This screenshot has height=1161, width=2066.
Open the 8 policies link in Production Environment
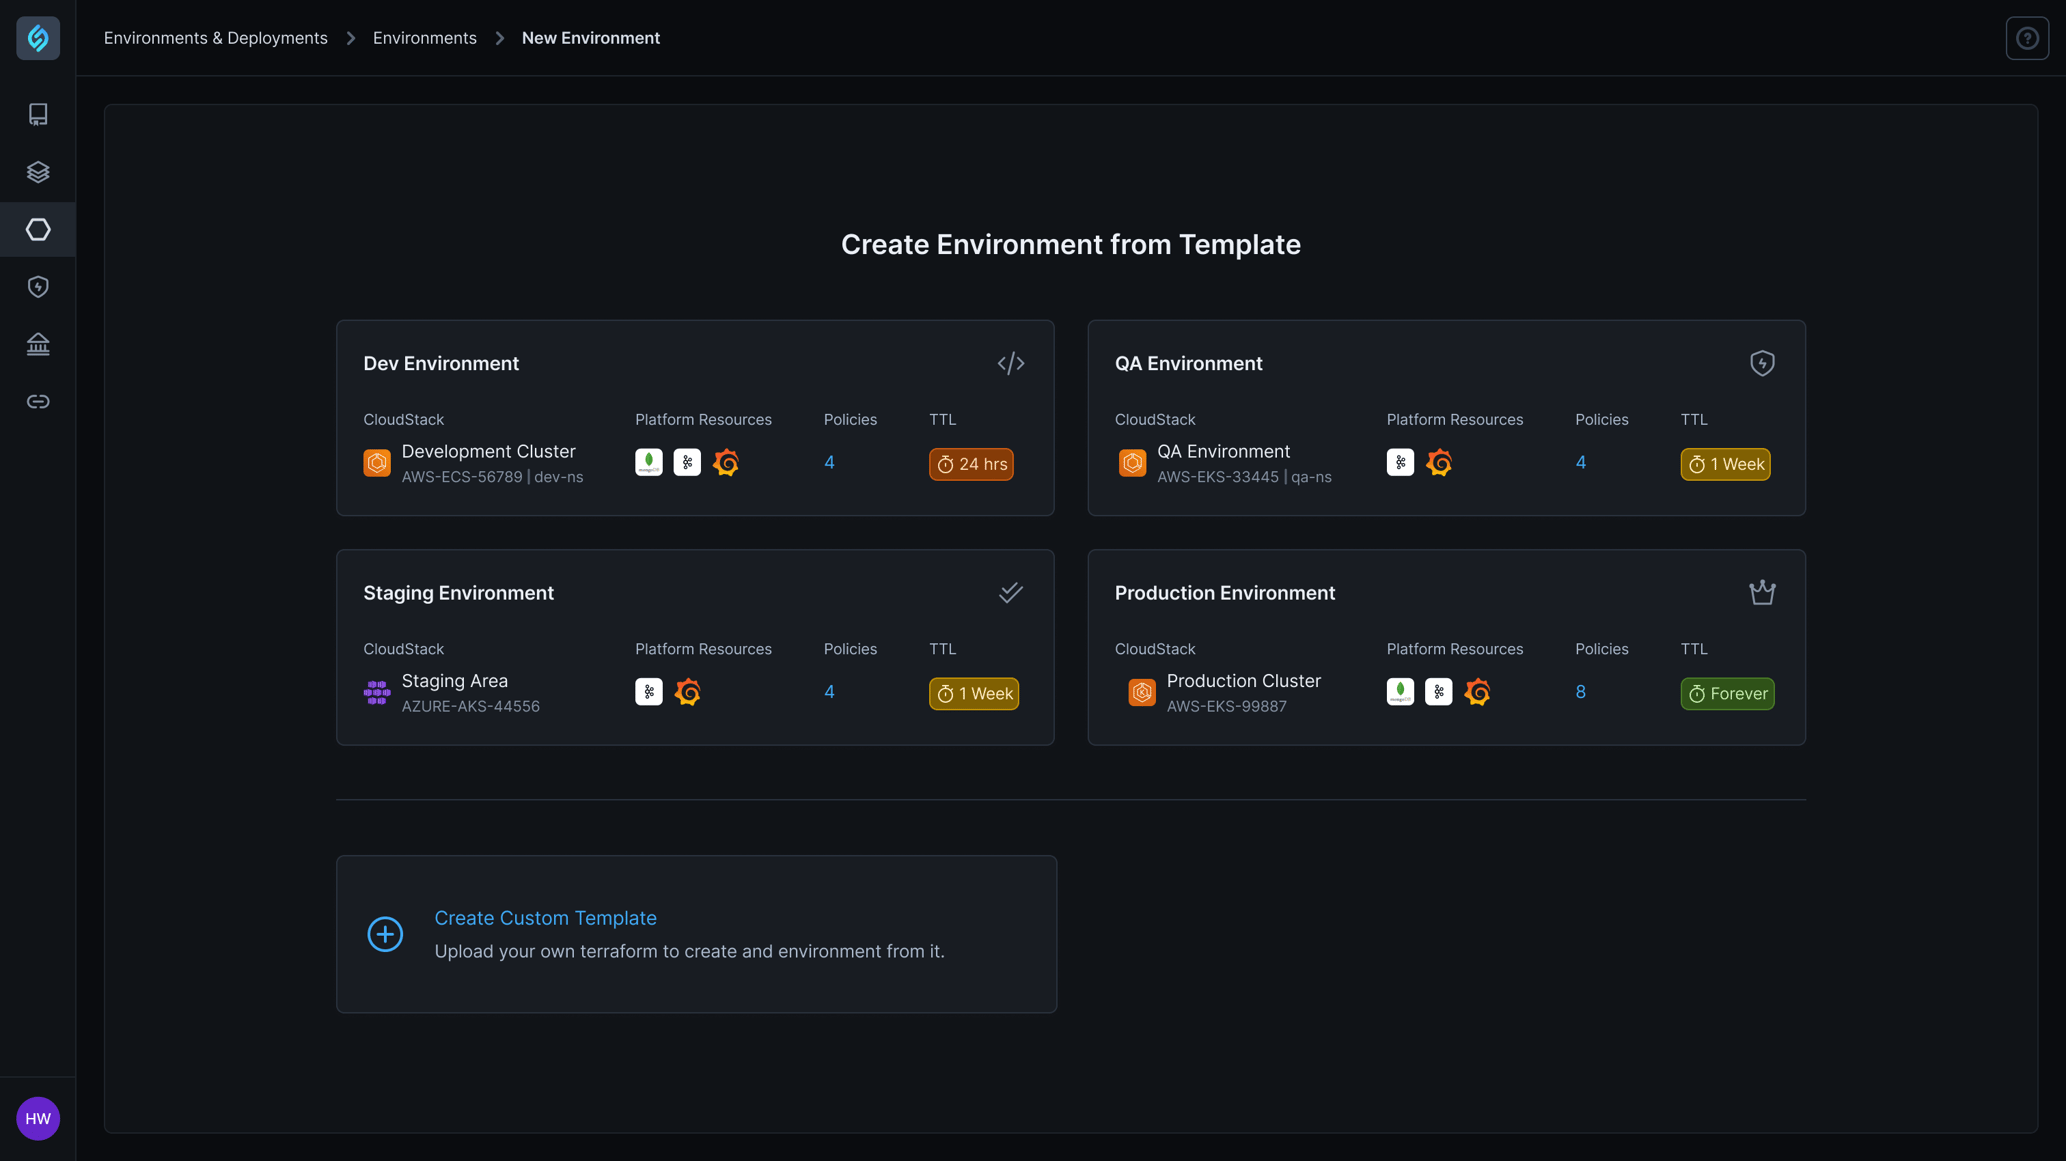point(1581,692)
